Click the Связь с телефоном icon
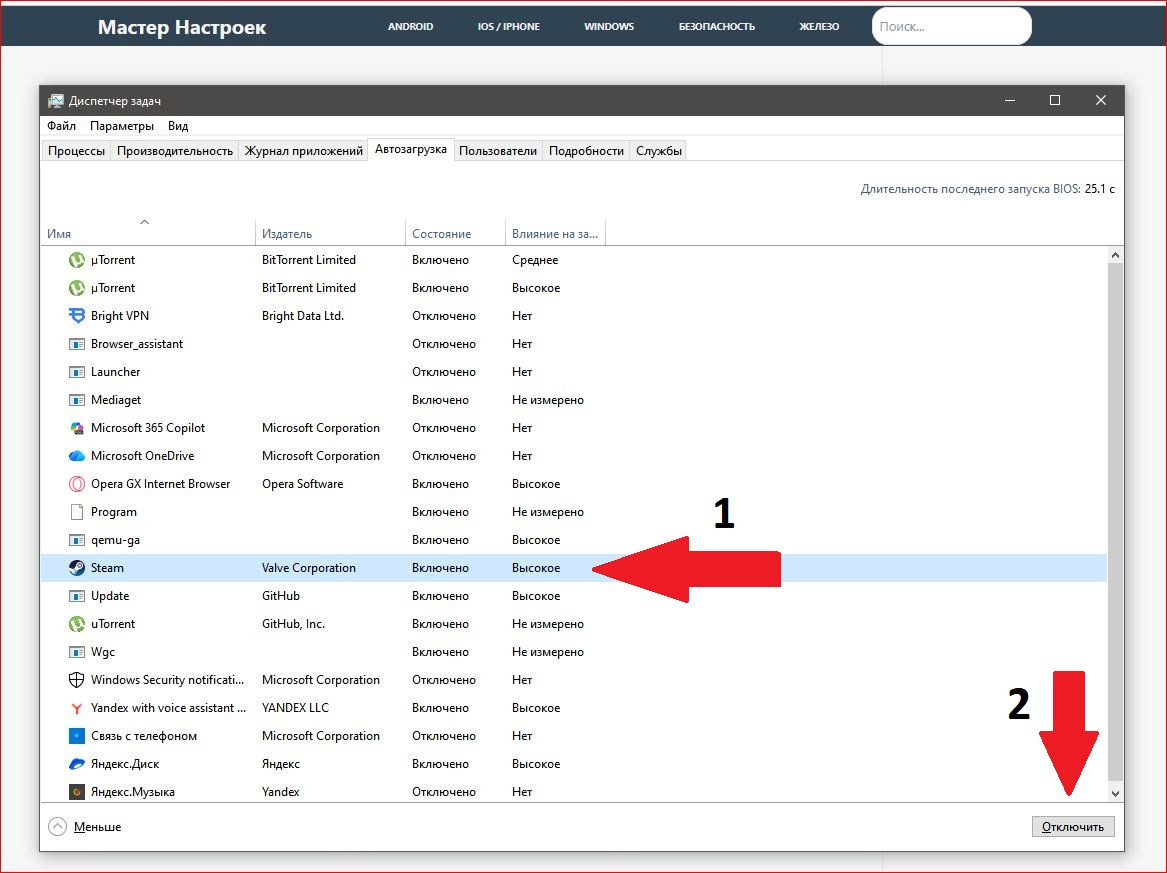The width and height of the screenshot is (1167, 873). [77, 736]
